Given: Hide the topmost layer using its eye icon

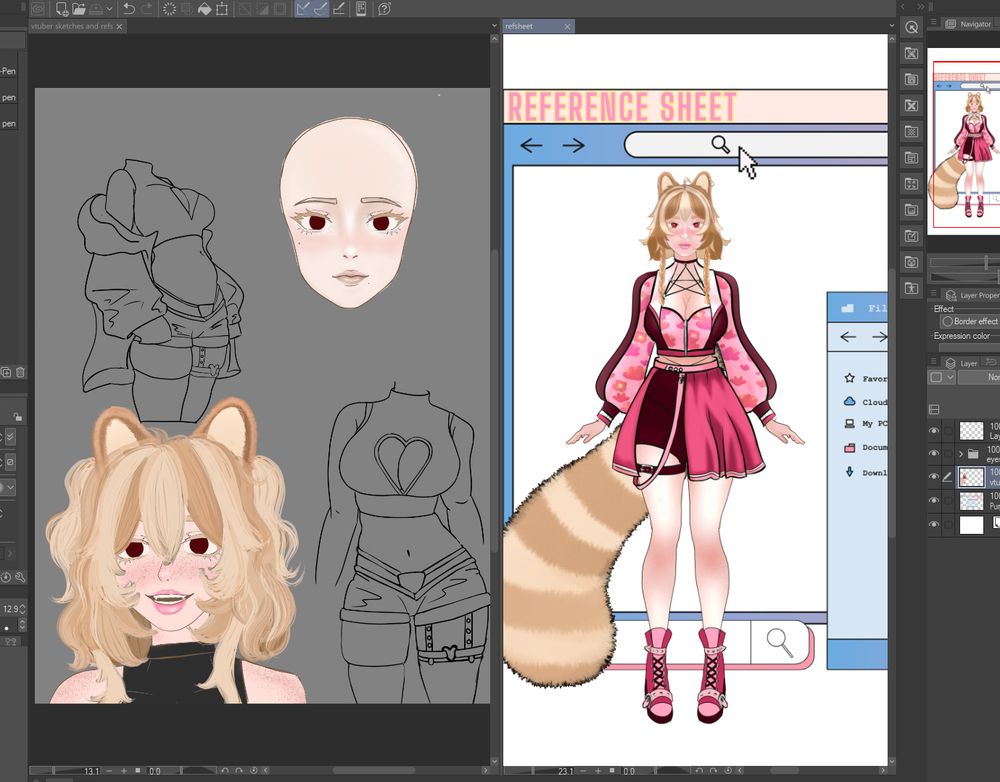Looking at the screenshot, I should (x=934, y=431).
